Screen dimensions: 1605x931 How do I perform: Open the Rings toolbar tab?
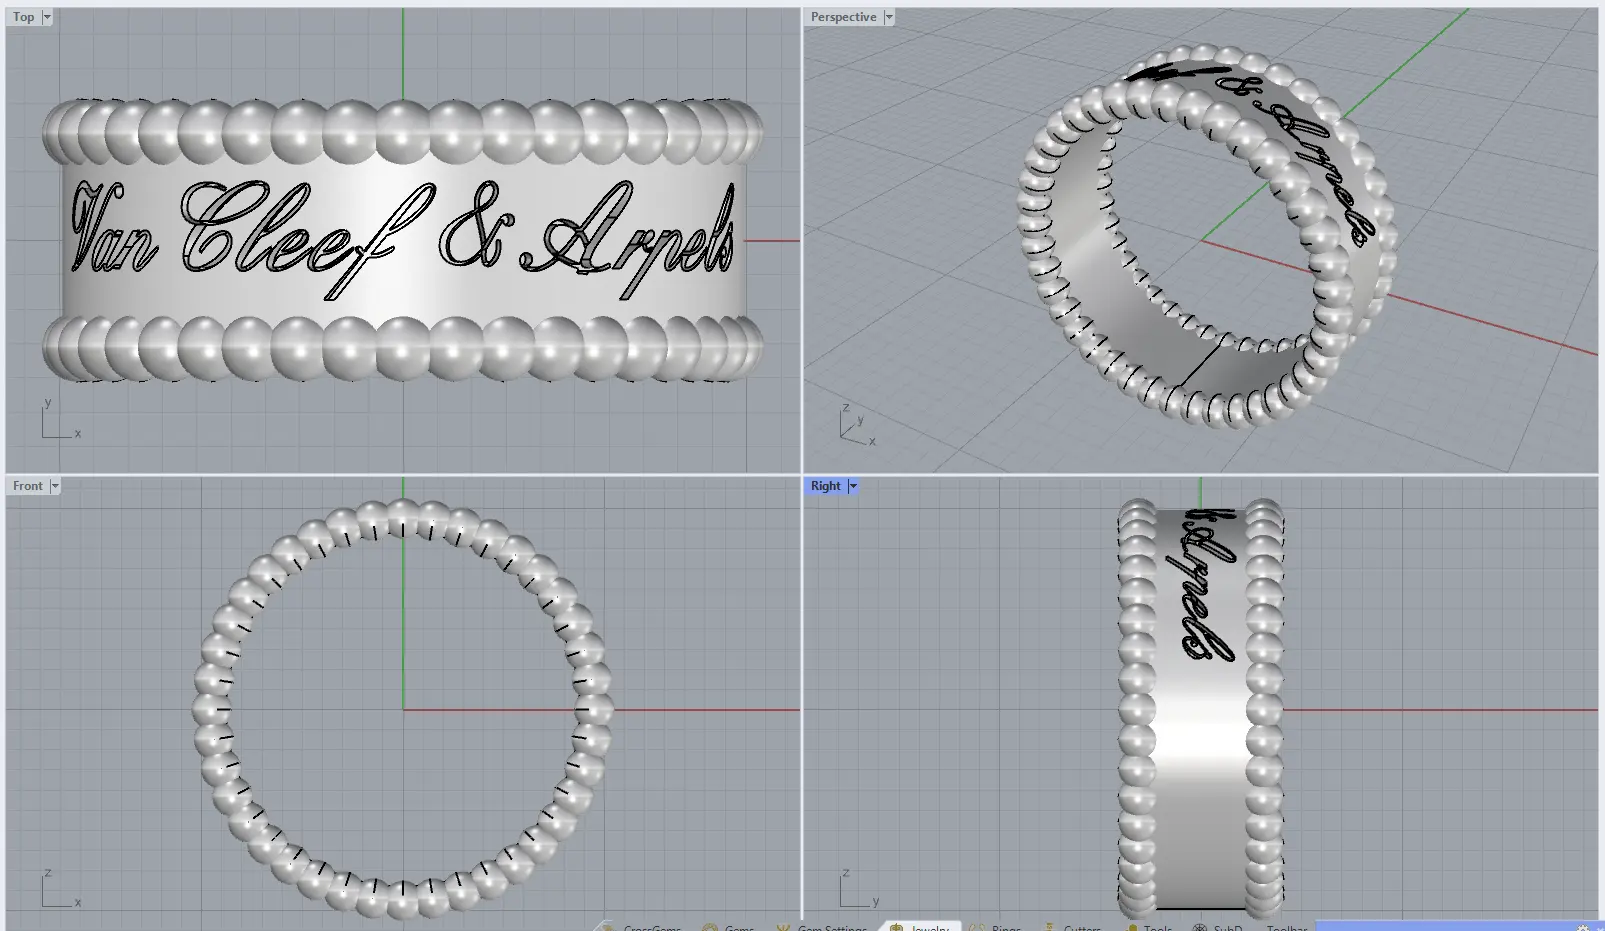tap(1006, 927)
